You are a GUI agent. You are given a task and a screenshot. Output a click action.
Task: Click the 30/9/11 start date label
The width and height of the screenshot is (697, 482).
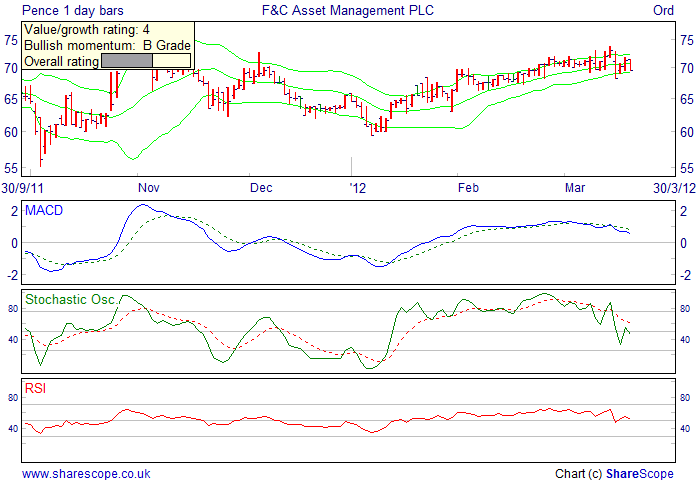tap(23, 188)
